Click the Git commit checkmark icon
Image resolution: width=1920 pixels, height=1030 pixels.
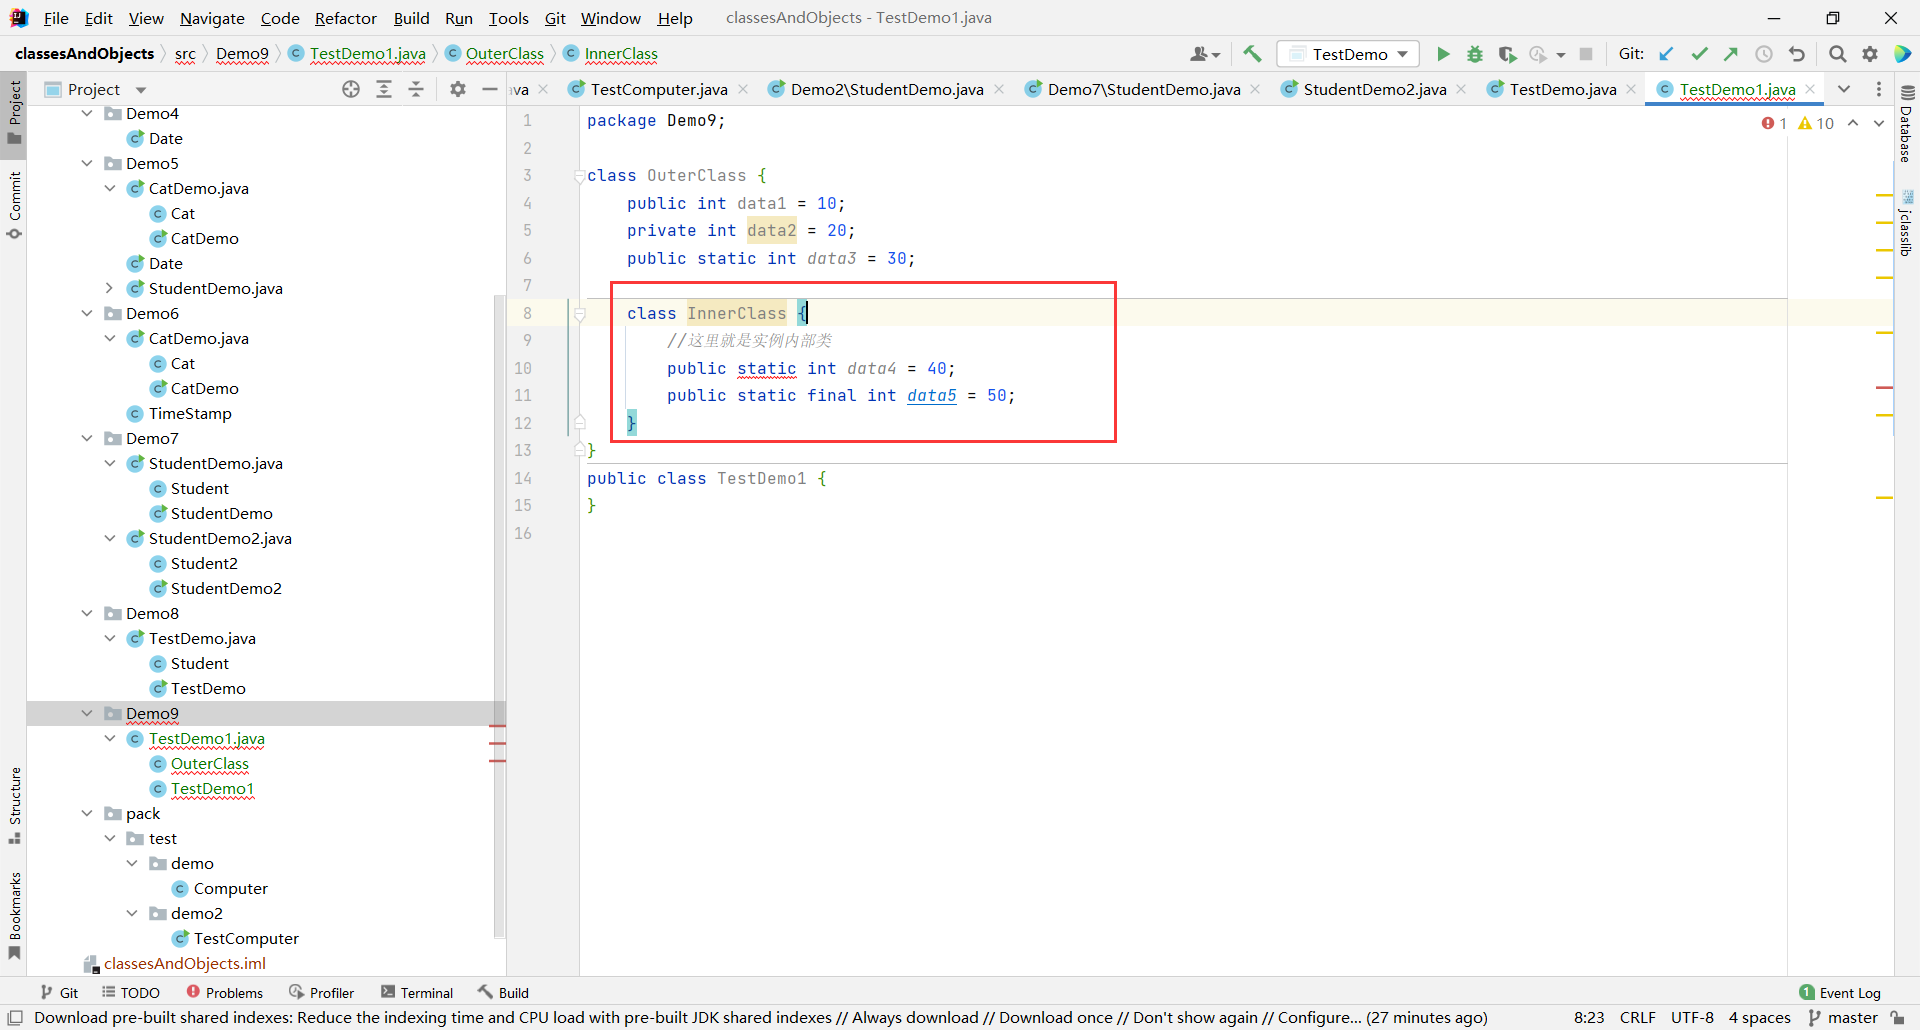pyautogui.click(x=1699, y=54)
